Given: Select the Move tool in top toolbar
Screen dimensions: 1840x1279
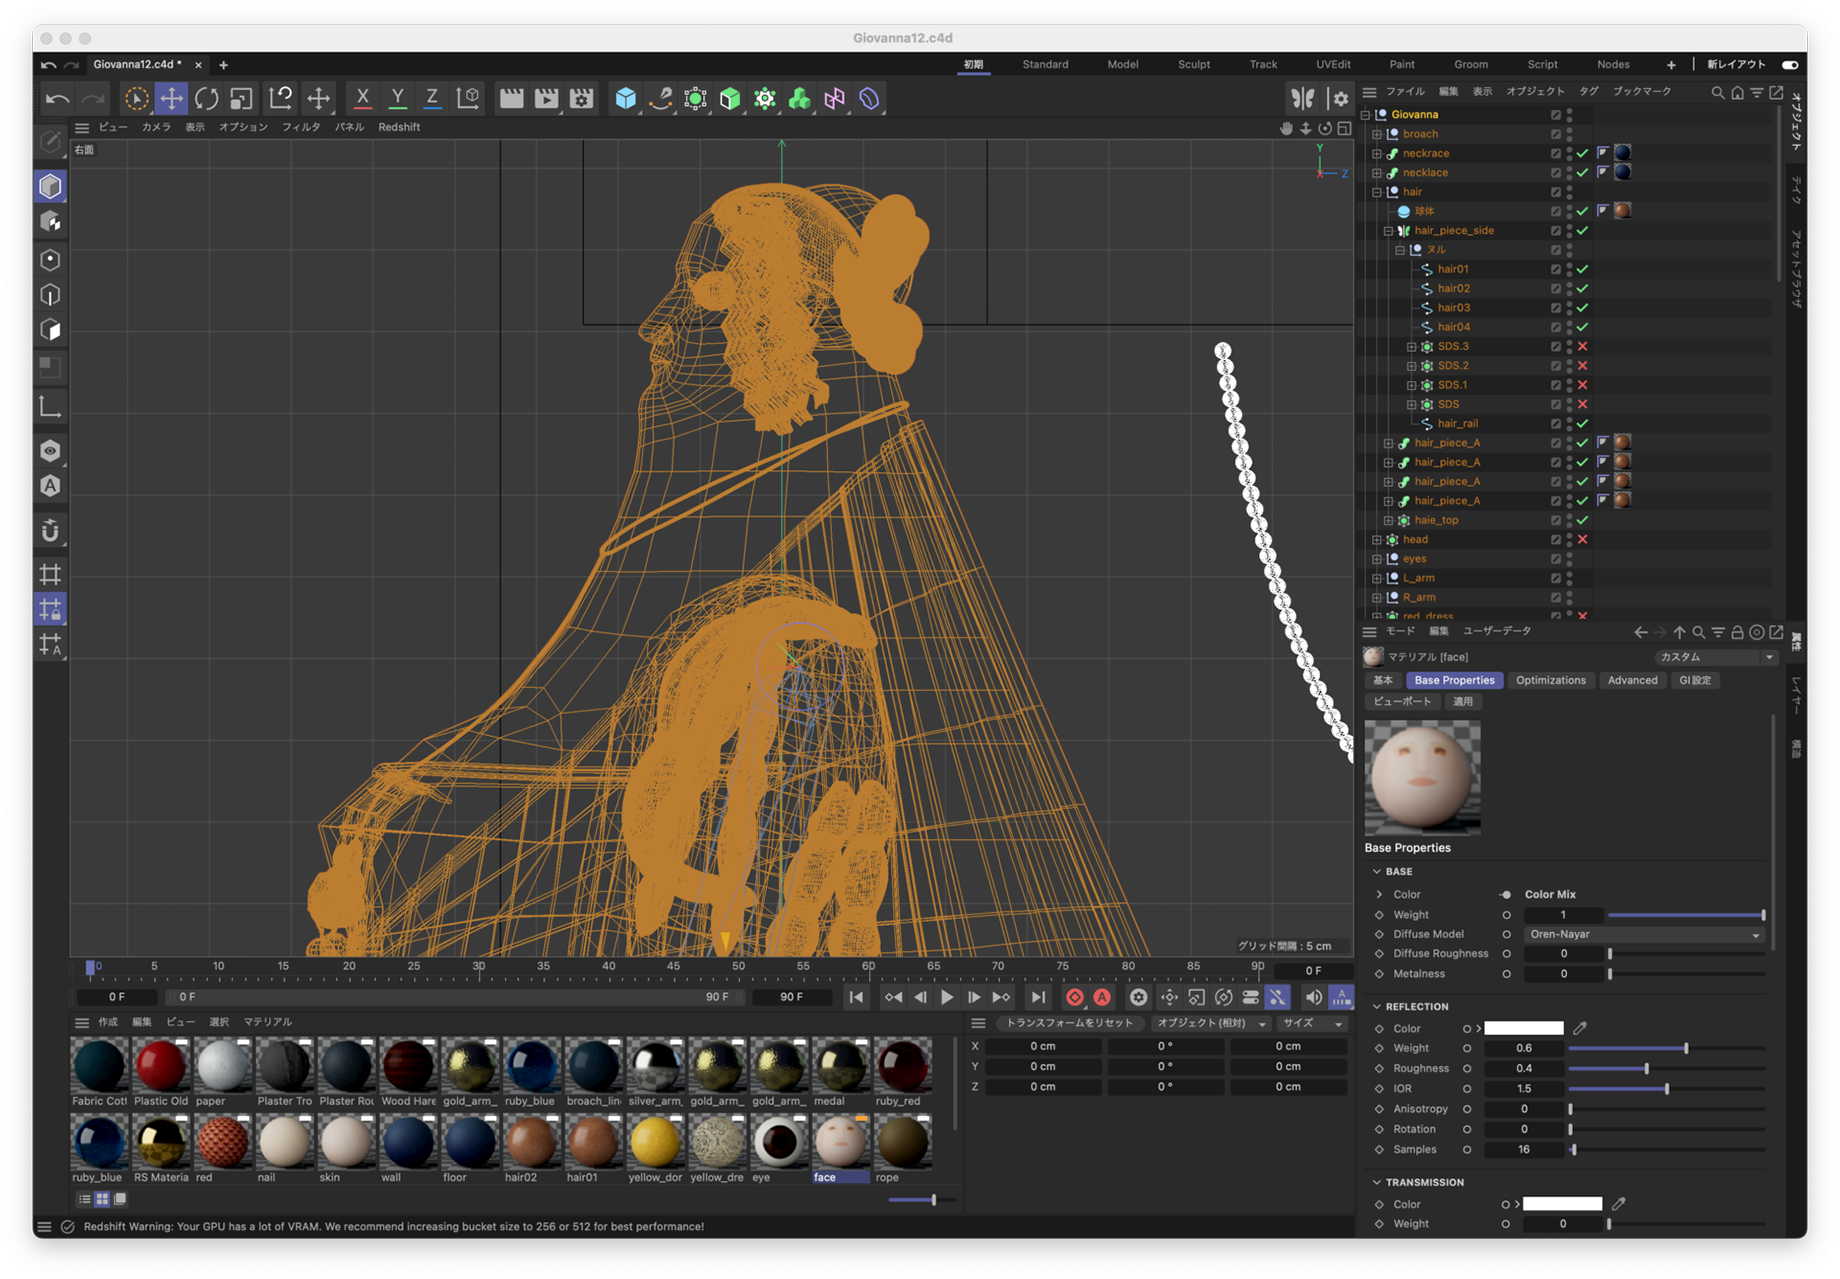Looking at the screenshot, I should (x=172, y=98).
